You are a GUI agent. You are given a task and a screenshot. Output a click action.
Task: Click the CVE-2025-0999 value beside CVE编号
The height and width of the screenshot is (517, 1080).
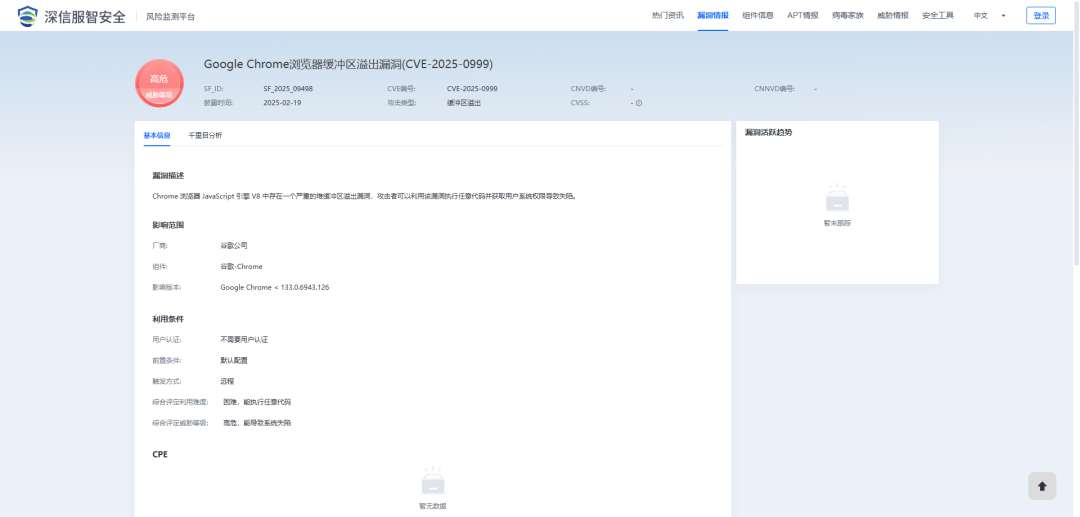click(472, 89)
